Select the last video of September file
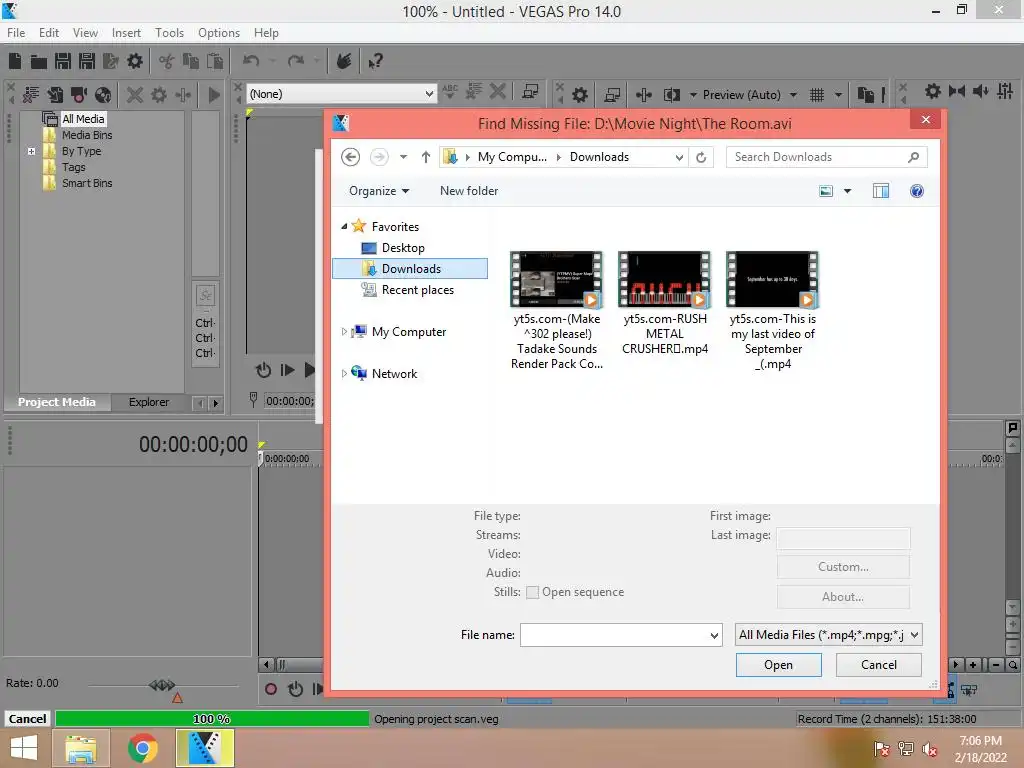This screenshot has height=768, width=1024. (773, 312)
